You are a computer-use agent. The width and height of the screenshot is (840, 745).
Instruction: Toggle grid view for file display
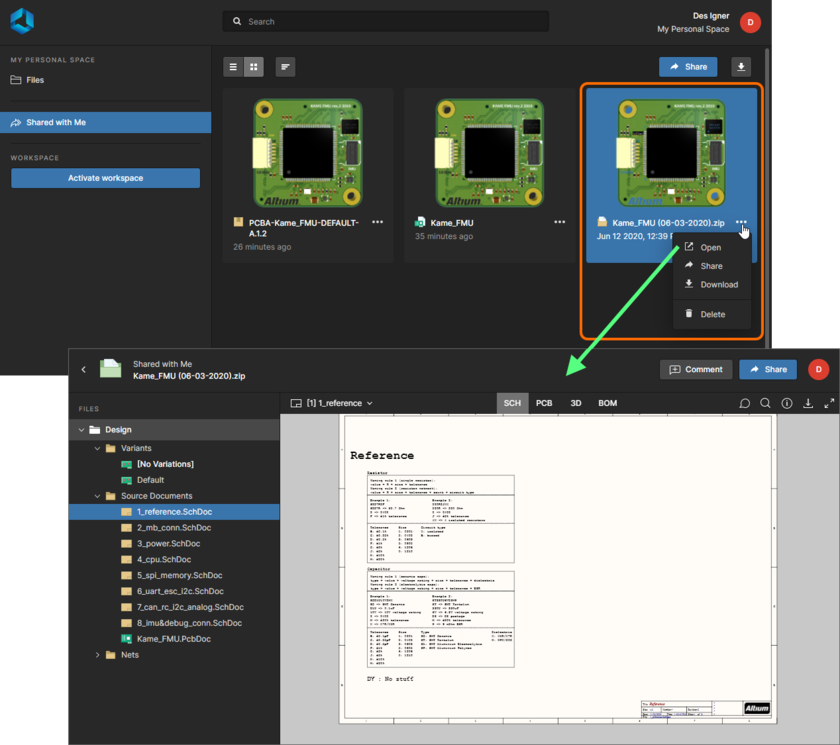pos(253,67)
